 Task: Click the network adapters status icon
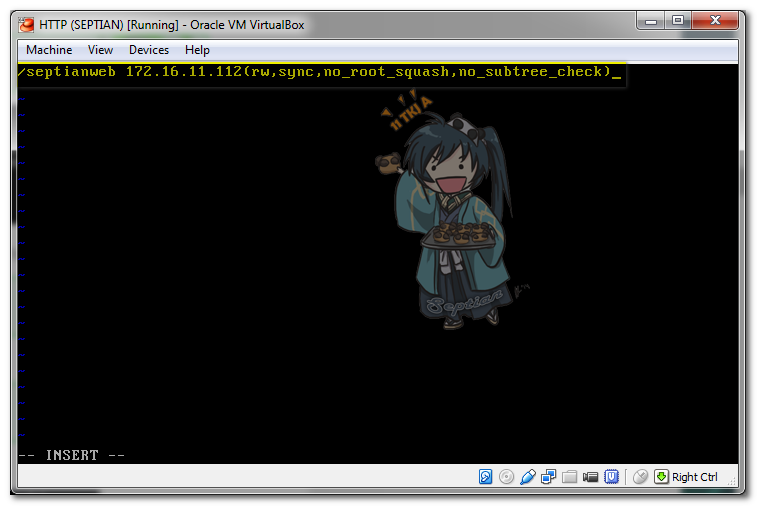click(548, 477)
